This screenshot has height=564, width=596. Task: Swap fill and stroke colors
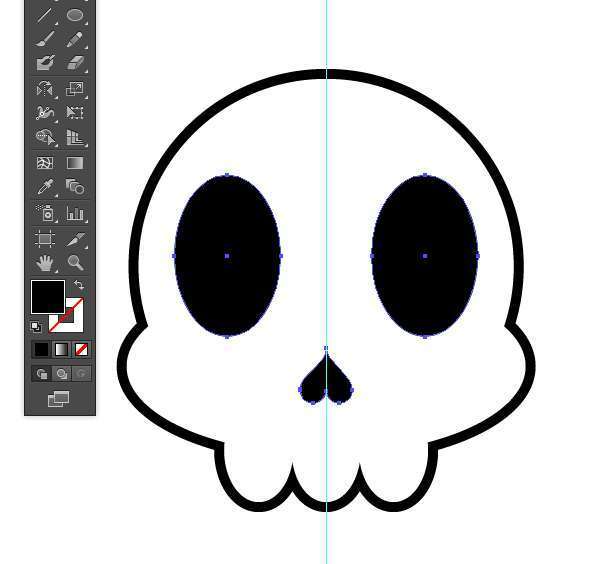(x=79, y=285)
